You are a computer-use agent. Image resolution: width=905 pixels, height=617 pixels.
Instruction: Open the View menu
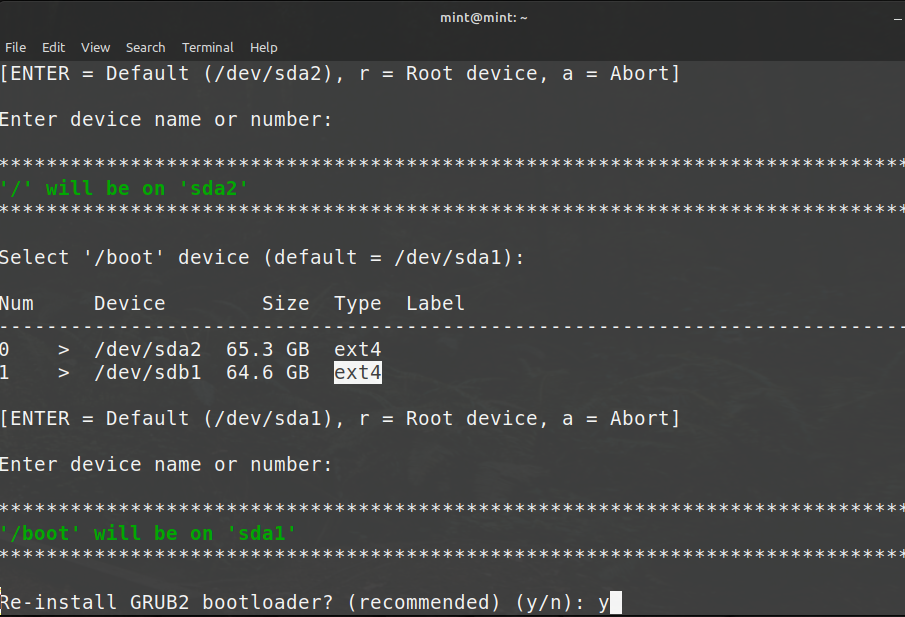pyautogui.click(x=95, y=47)
